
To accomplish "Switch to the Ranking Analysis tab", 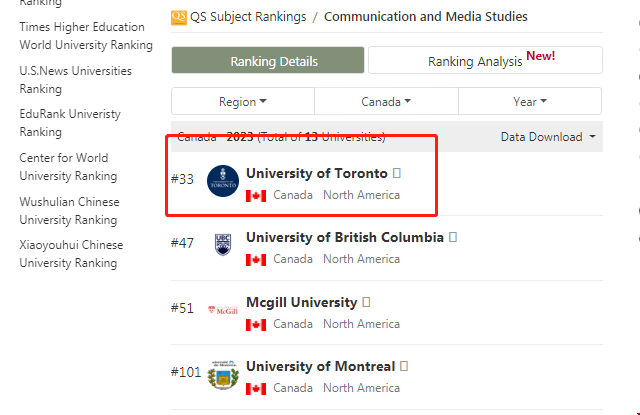I will [485, 60].
